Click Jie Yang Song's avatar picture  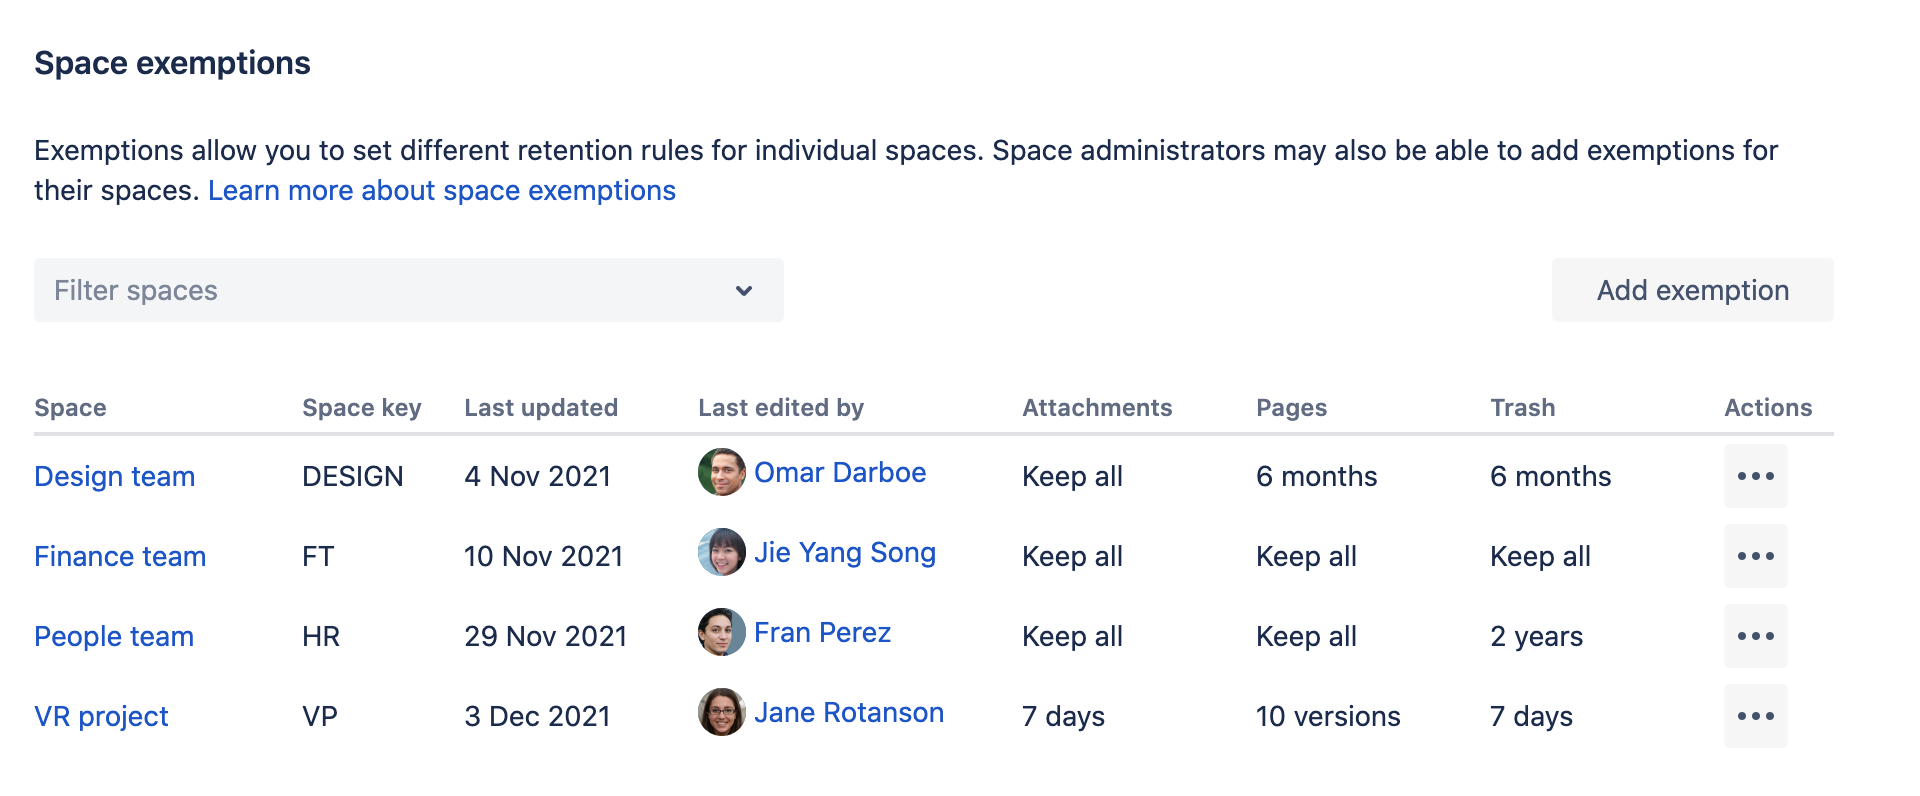tap(721, 552)
